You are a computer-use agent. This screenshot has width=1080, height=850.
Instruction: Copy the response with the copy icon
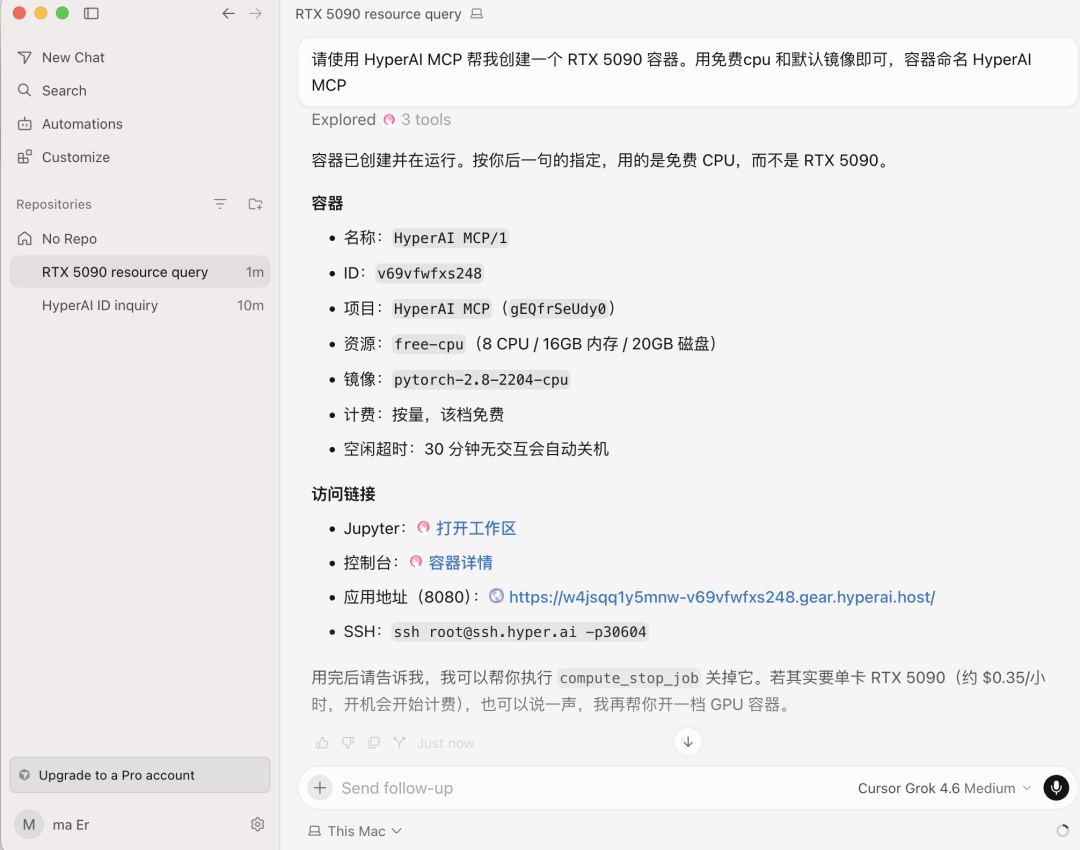tap(373, 743)
